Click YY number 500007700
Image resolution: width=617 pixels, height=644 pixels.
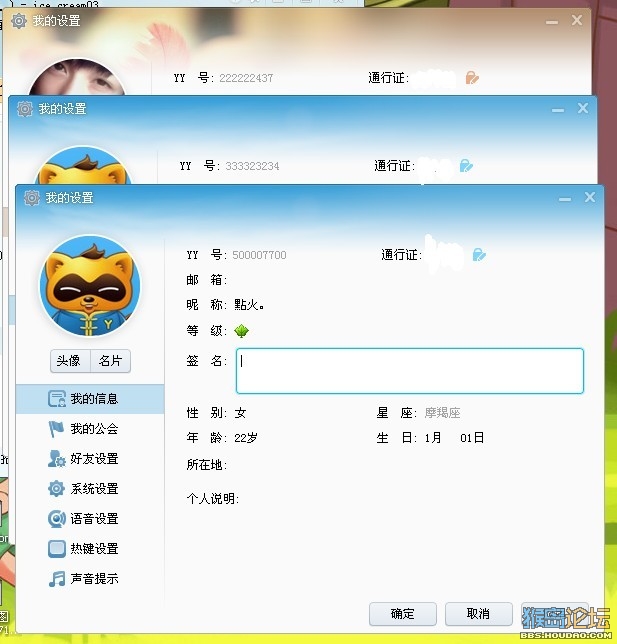[259, 255]
